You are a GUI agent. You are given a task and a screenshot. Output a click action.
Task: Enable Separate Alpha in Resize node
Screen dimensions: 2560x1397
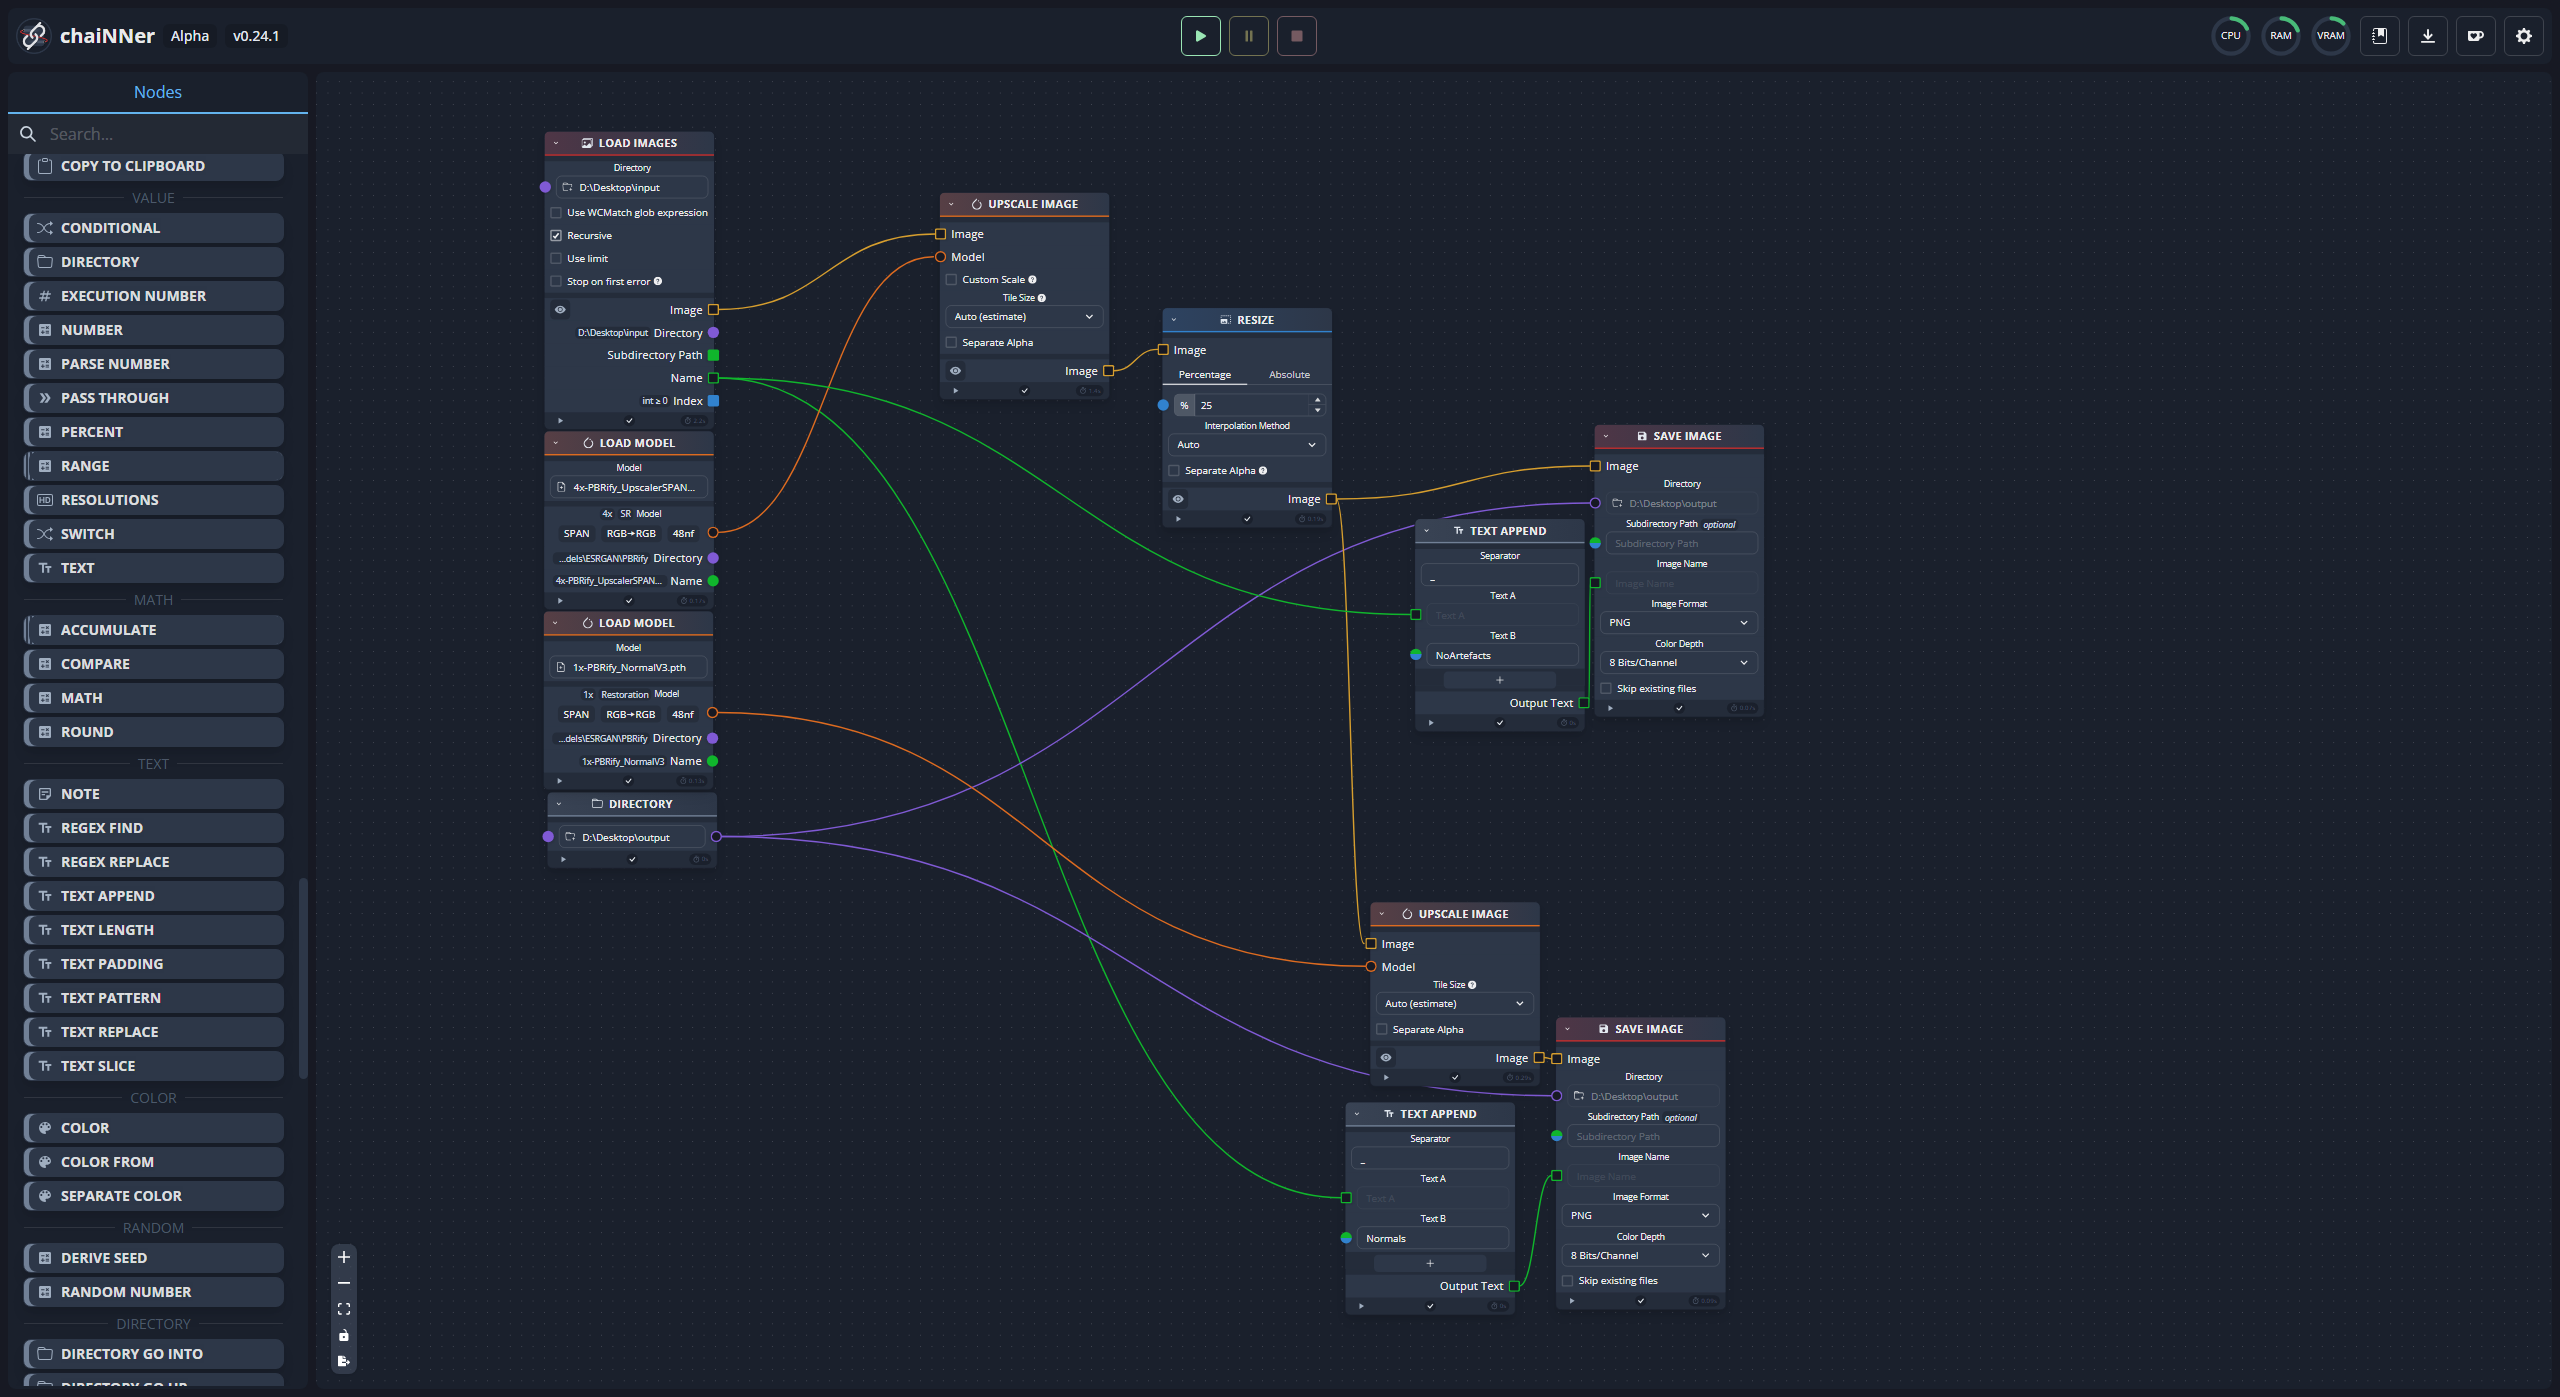(x=1174, y=471)
